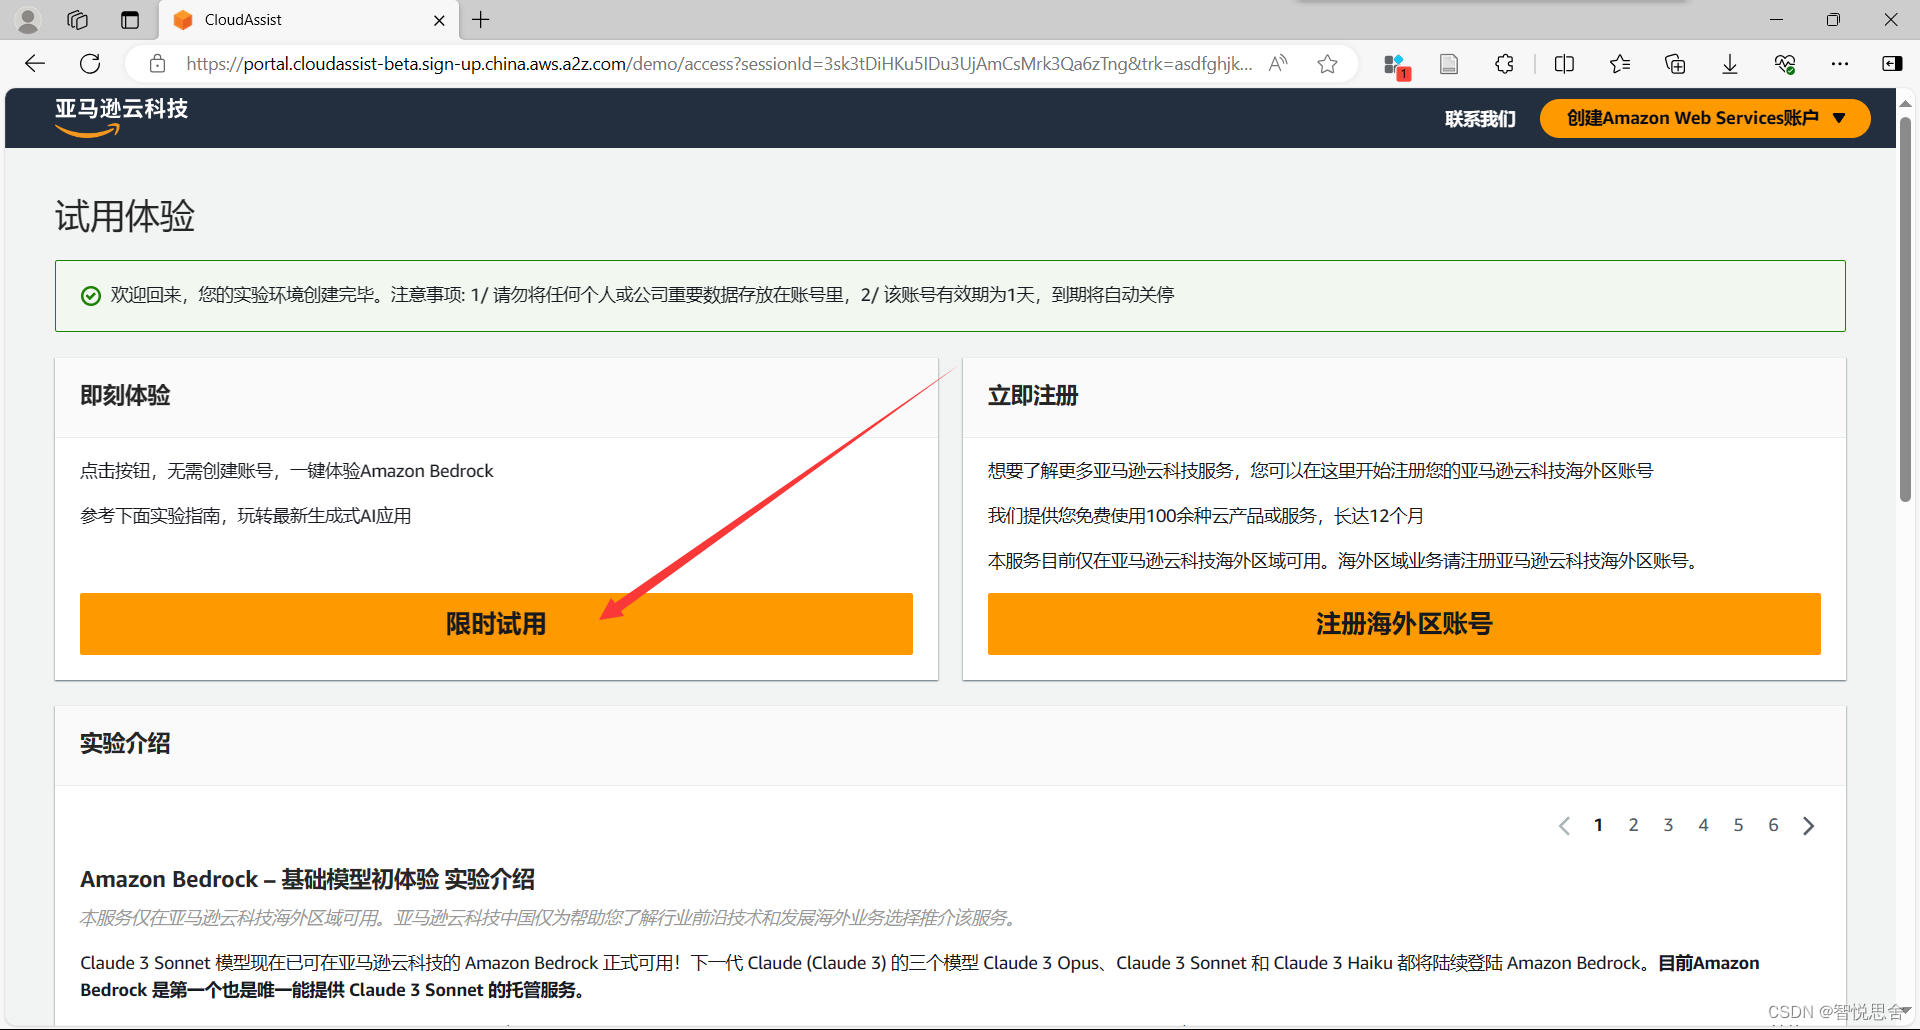Open the profile avatar icon
This screenshot has width=1920, height=1030.
coord(28,20)
